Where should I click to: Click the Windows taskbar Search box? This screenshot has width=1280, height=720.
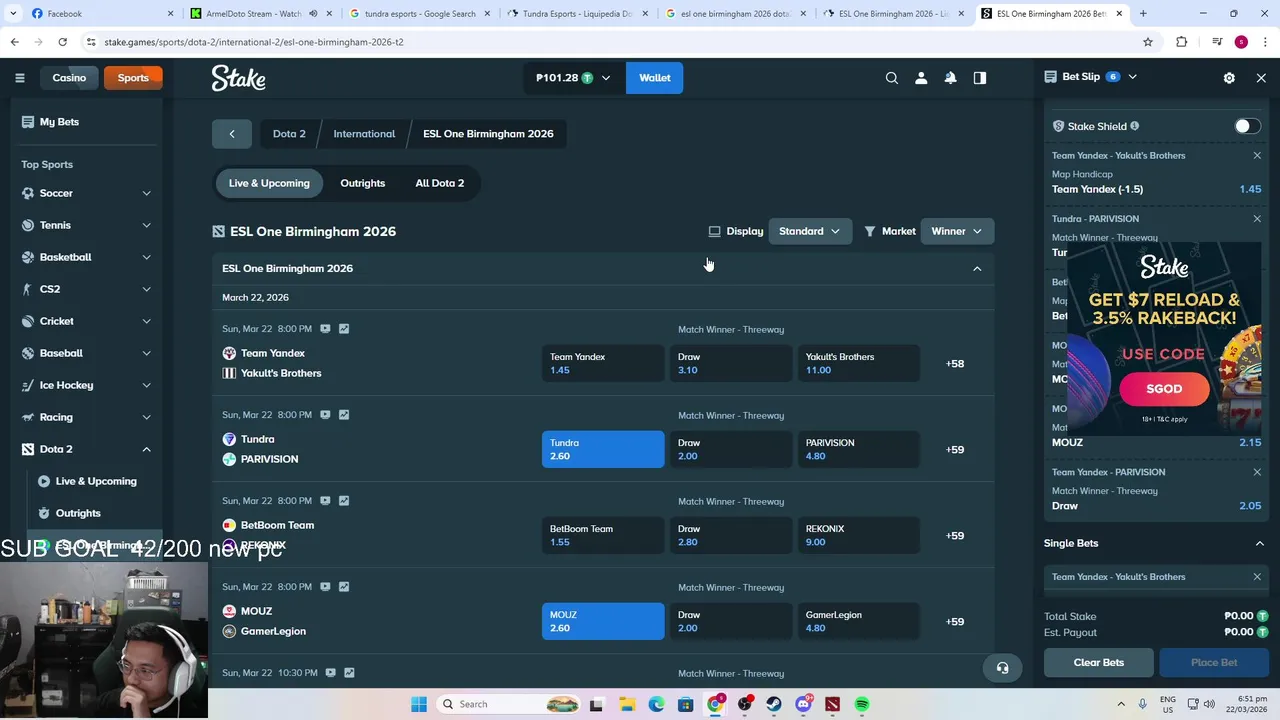[x=510, y=704]
